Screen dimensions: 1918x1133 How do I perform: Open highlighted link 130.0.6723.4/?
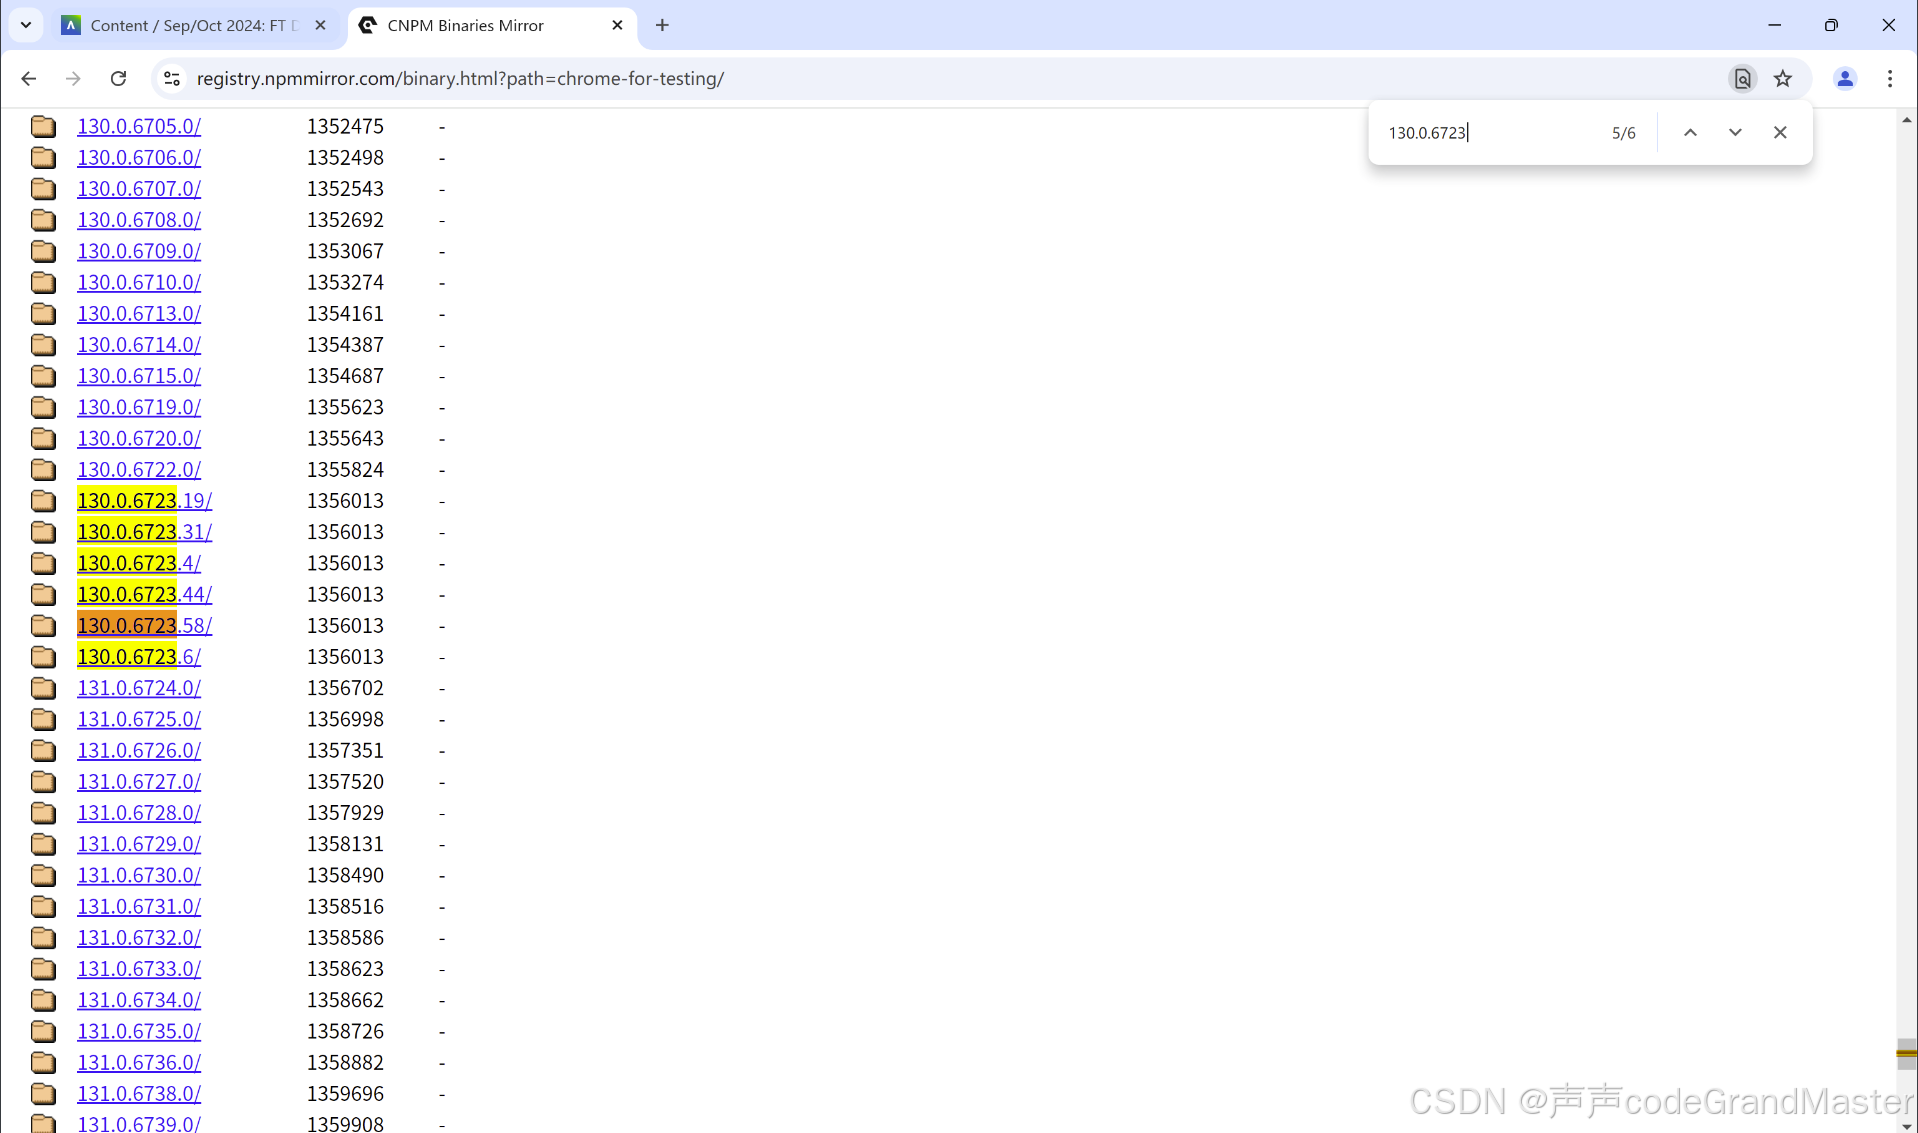(139, 563)
